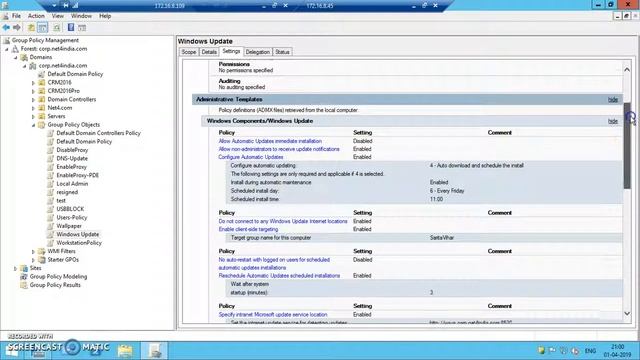Open Configure Automatic Updates policy link

(251, 157)
